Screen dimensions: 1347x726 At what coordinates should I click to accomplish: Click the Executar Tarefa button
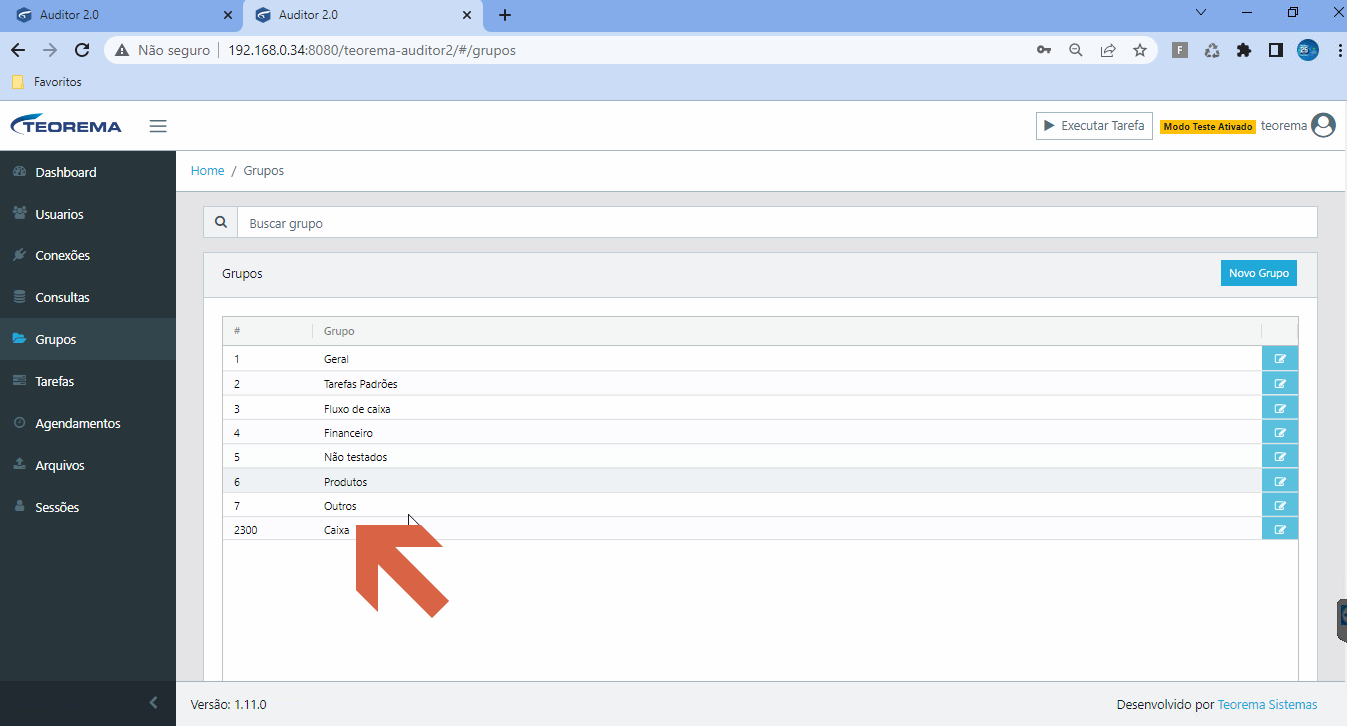point(1094,126)
